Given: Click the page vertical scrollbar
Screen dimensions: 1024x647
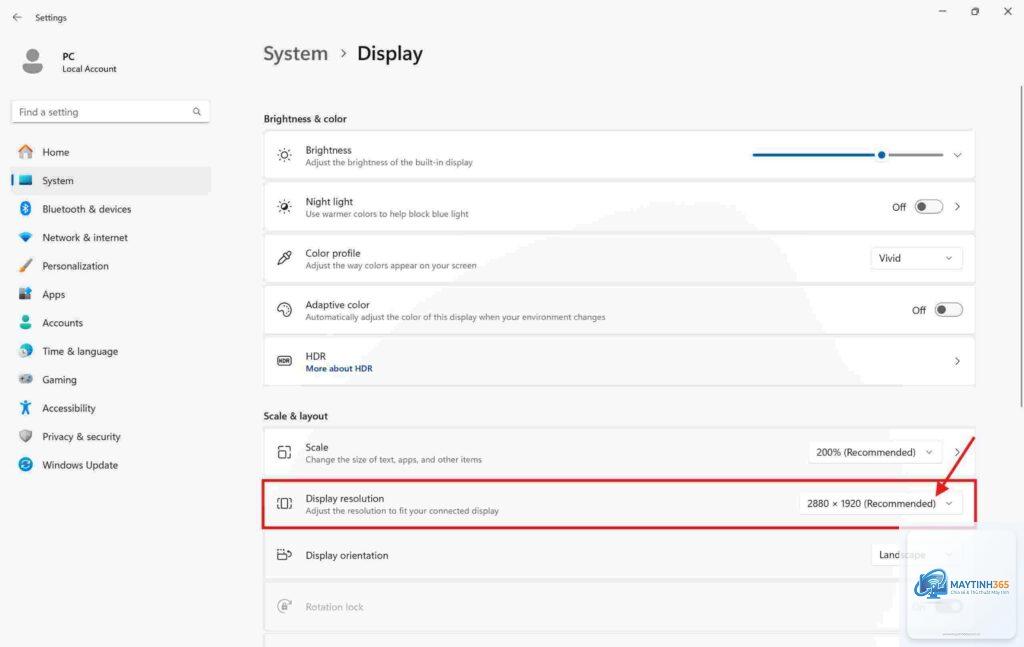Looking at the screenshot, I should (x=1021, y=247).
